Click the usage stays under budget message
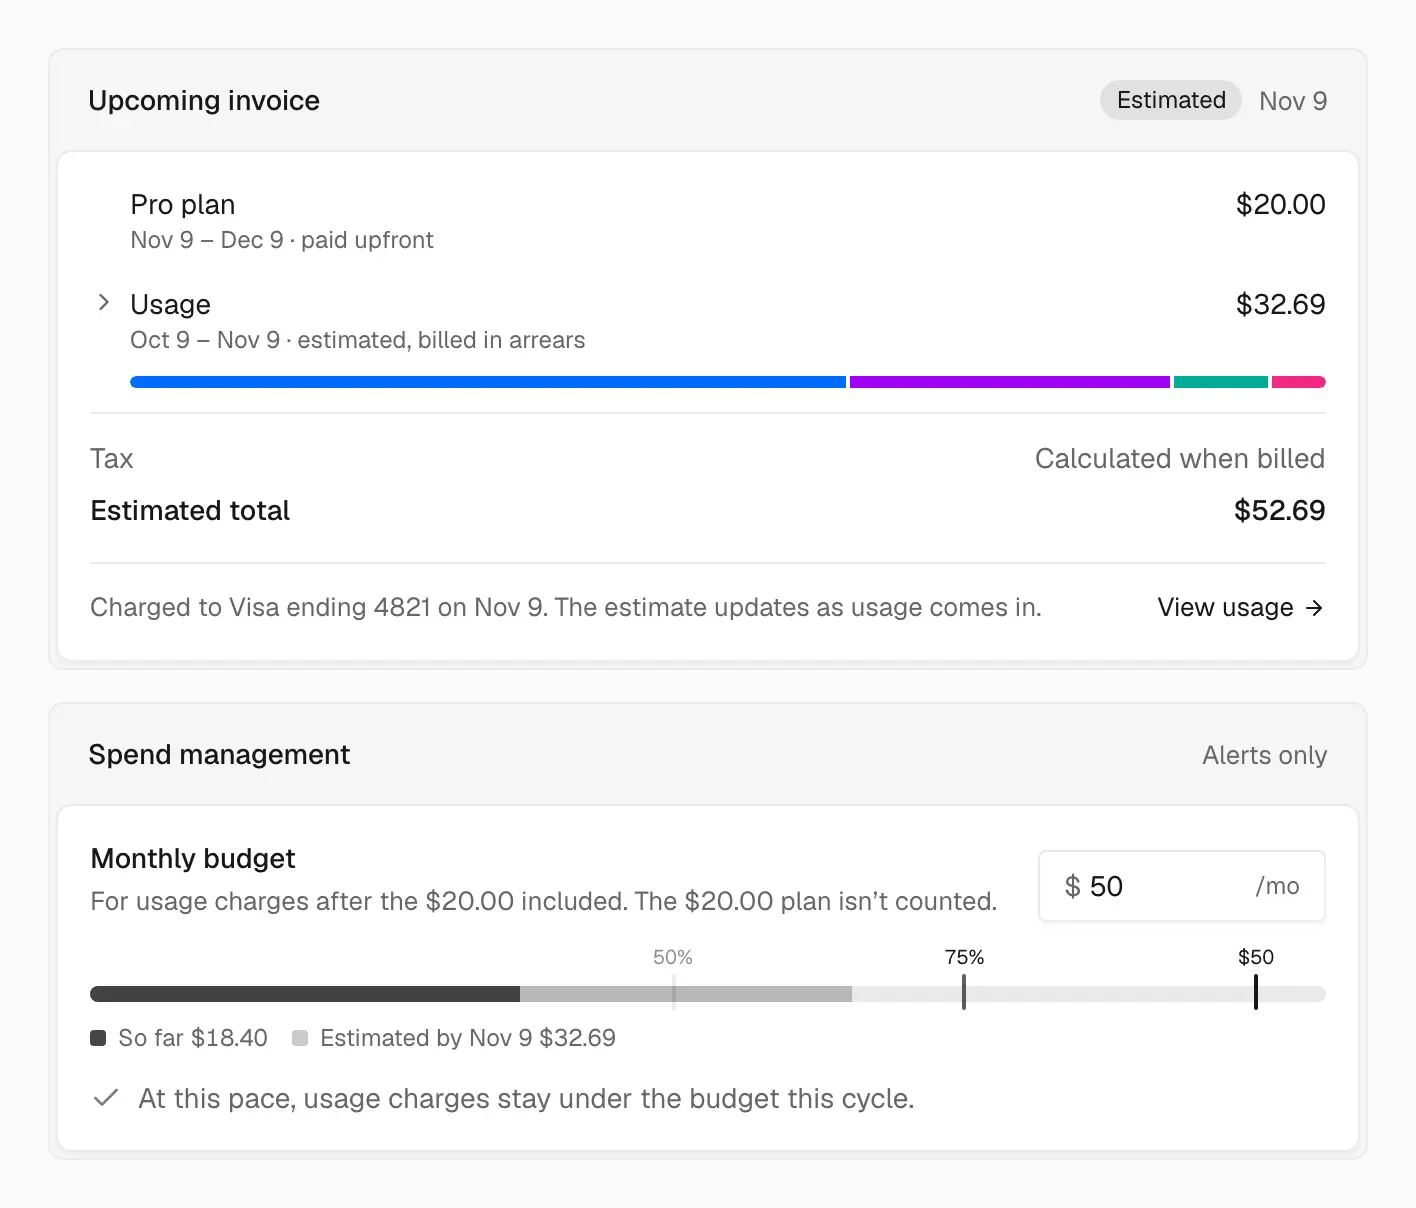The image size is (1416, 1208). click(x=526, y=1098)
